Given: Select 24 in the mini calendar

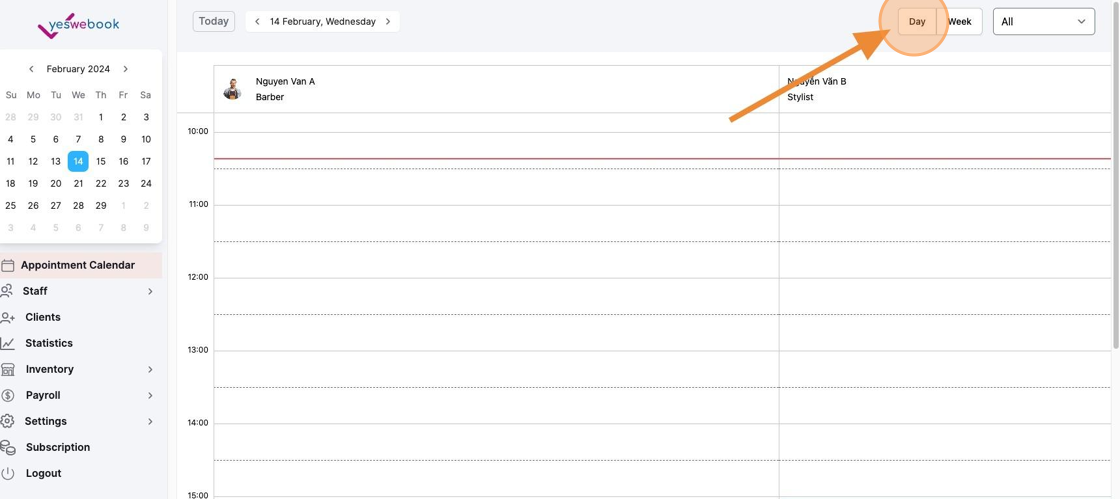Looking at the screenshot, I should [146, 183].
